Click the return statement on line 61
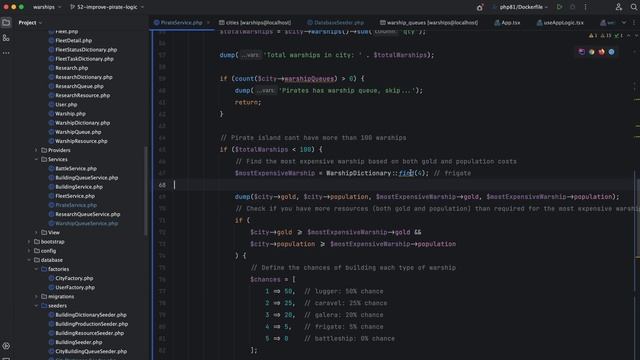The width and height of the screenshot is (640, 360). tap(248, 102)
